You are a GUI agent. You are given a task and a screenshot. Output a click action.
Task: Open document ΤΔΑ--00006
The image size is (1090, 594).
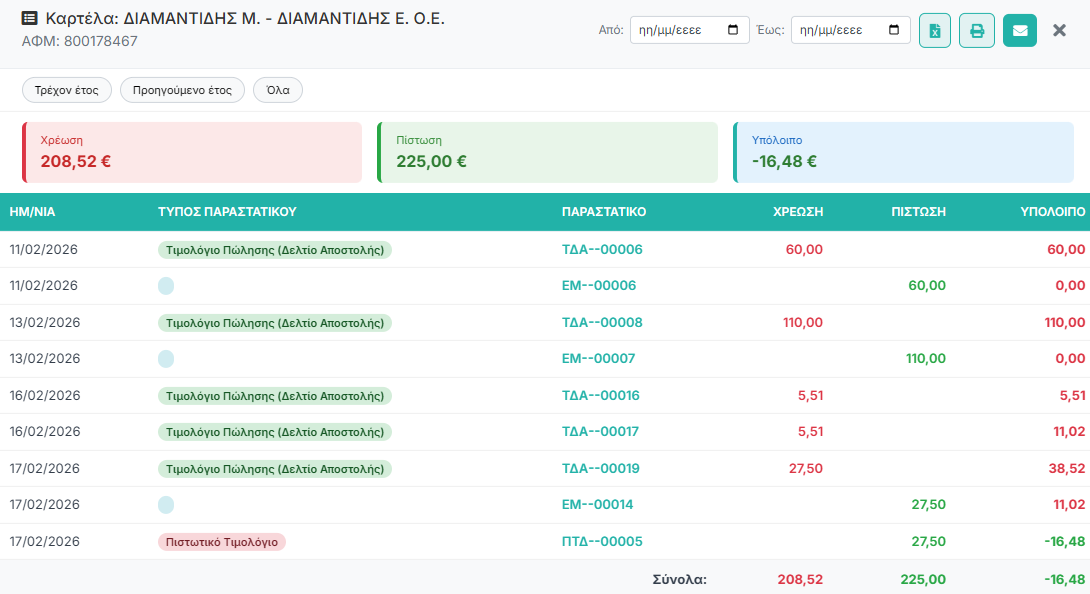(602, 249)
